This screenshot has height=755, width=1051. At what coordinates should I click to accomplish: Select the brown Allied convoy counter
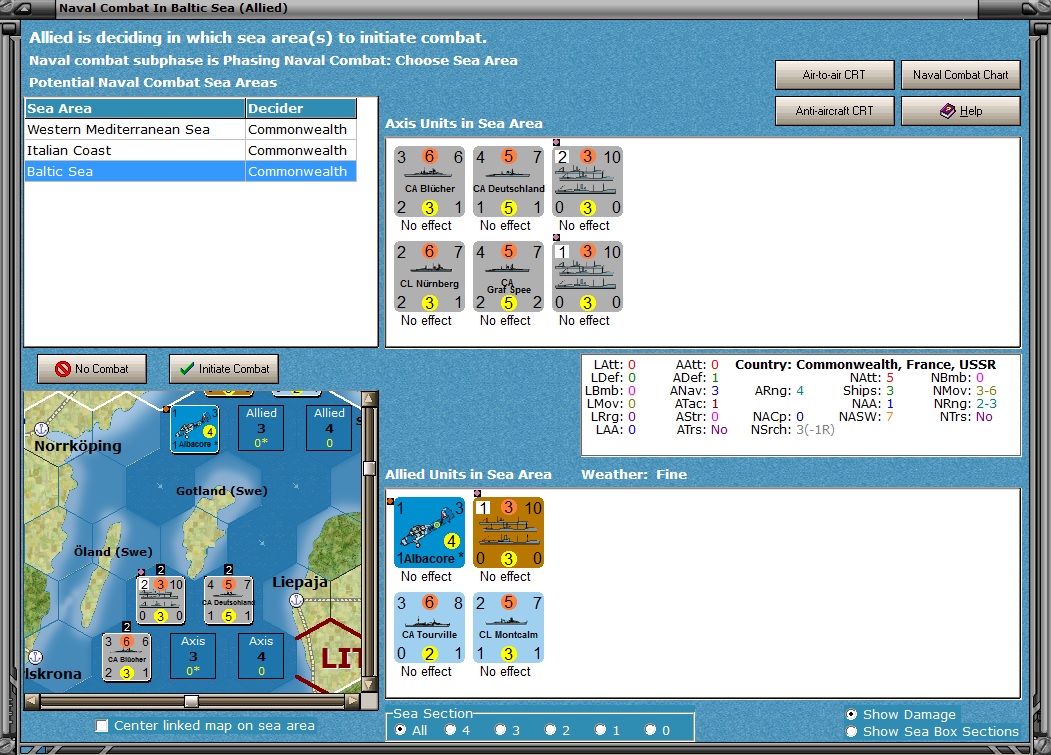pos(509,532)
